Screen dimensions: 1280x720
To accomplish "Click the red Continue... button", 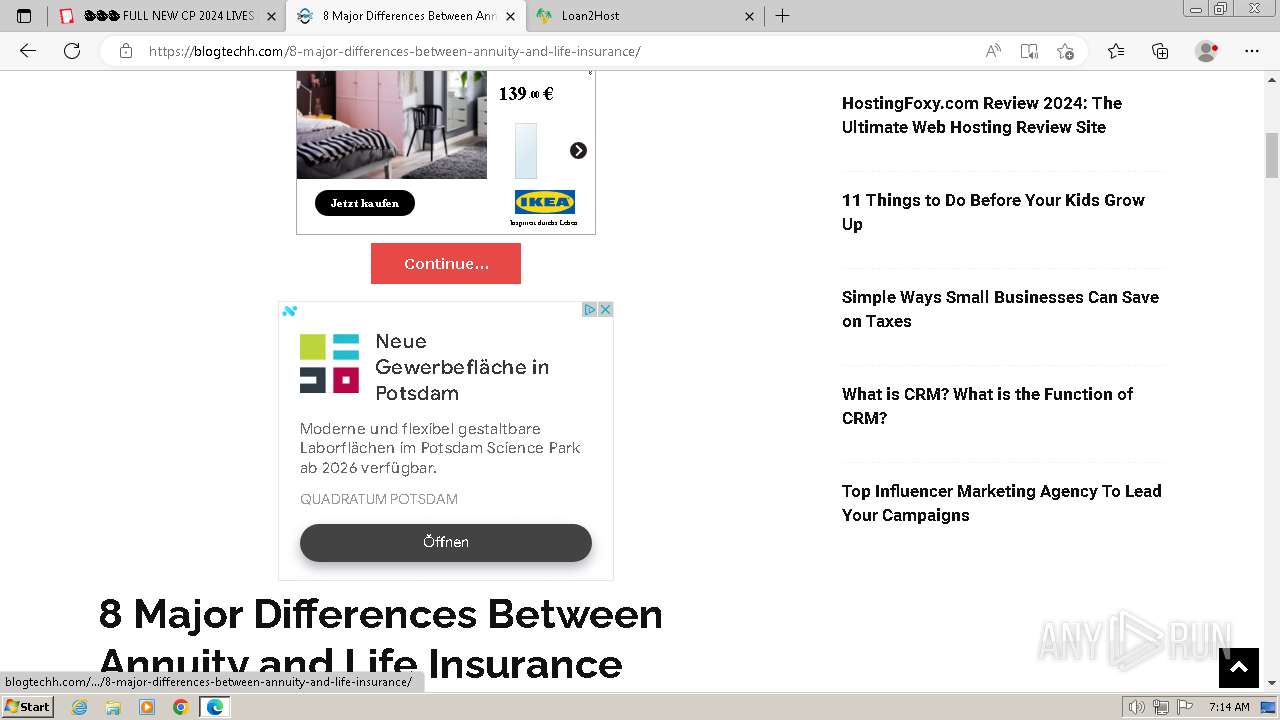I will (x=446, y=264).
